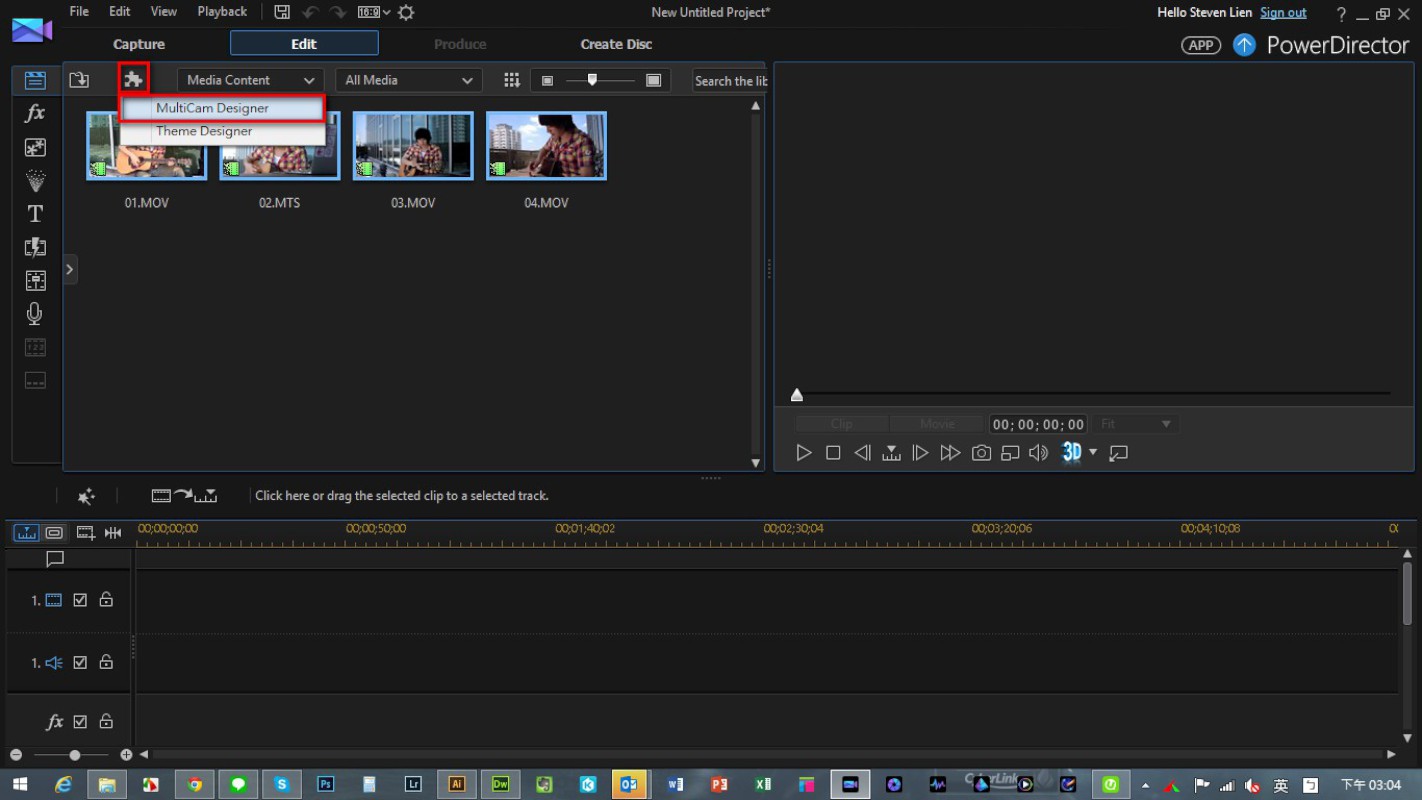Click the plug-ins puzzle icon
This screenshot has height=800, width=1422.
(x=133, y=79)
